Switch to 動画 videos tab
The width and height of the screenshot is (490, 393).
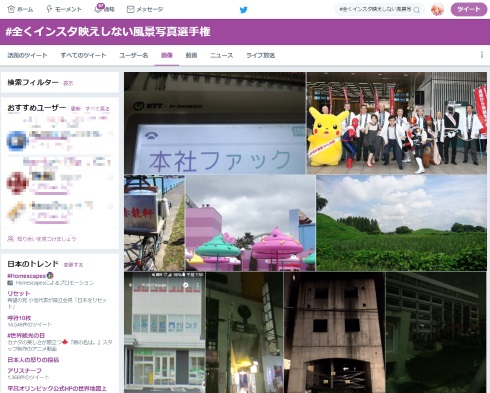click(x=191, y=55)
